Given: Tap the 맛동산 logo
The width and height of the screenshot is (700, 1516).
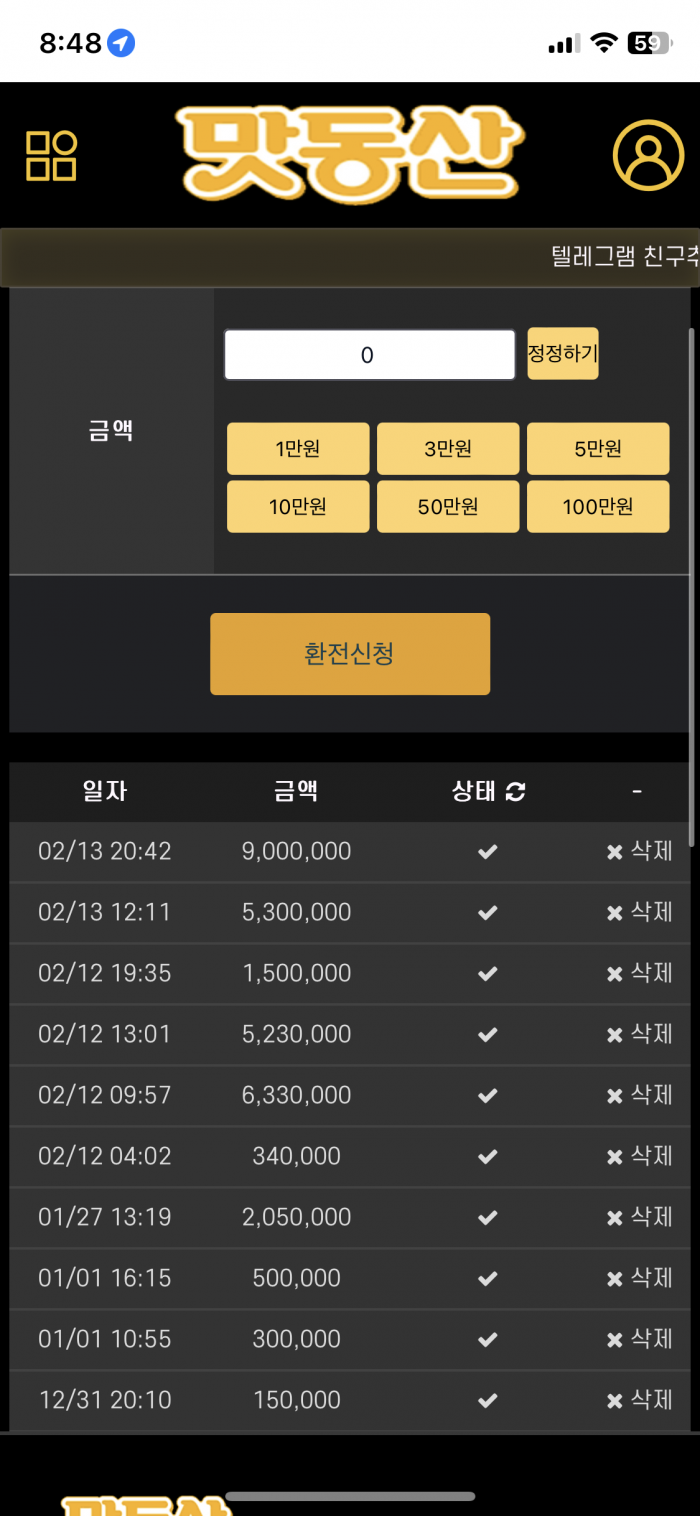Looking at the screenshot, I should coord(349,153).
